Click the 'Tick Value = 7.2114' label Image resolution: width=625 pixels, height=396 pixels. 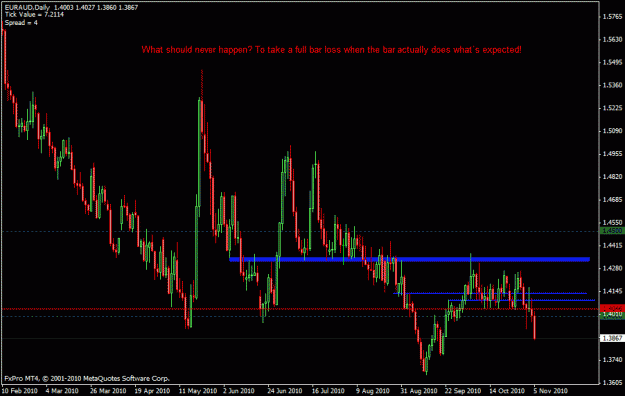click(x=34, y=15)
